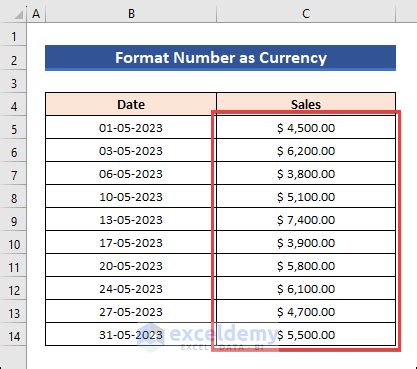417x369 pixels.
Task: Select row 2 header
Action: [13, 59]
